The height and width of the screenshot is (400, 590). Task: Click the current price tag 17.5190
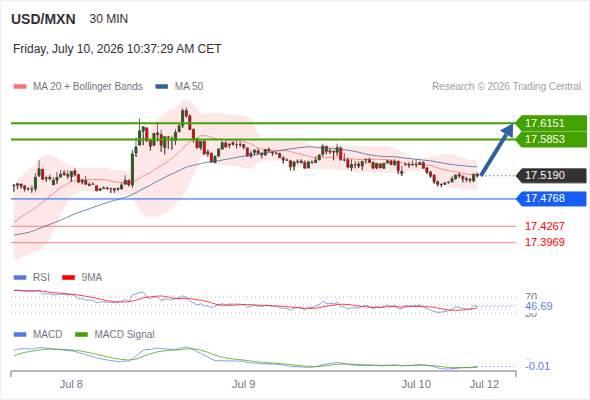(551, 175)
